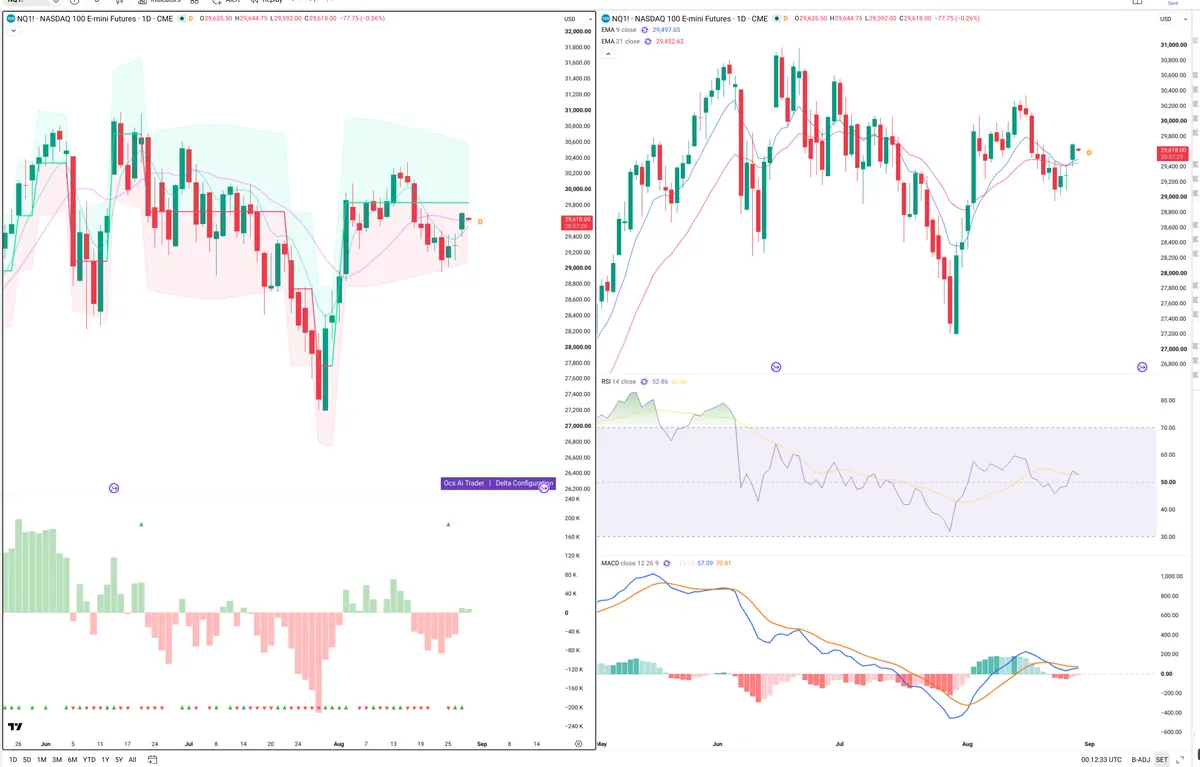Toggle SET settlement price option
The image size is (1200, 767).
pos(1163,759)
